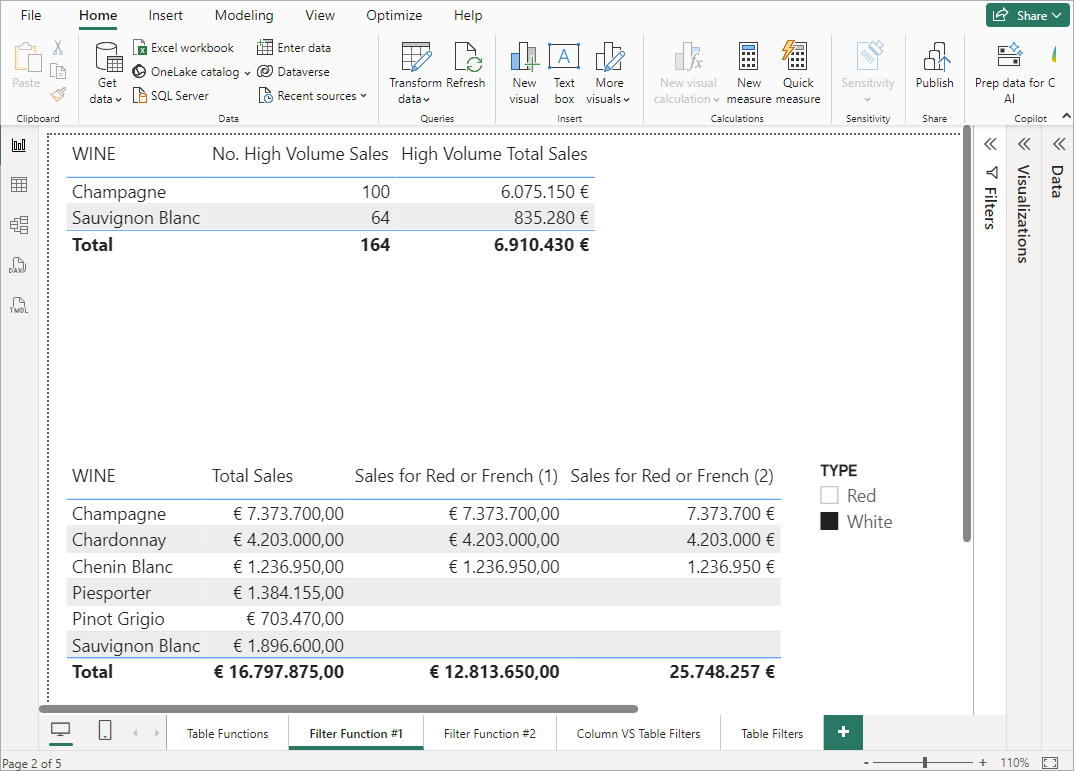Uncheck the White type slicer box

(x=829, y=521)
